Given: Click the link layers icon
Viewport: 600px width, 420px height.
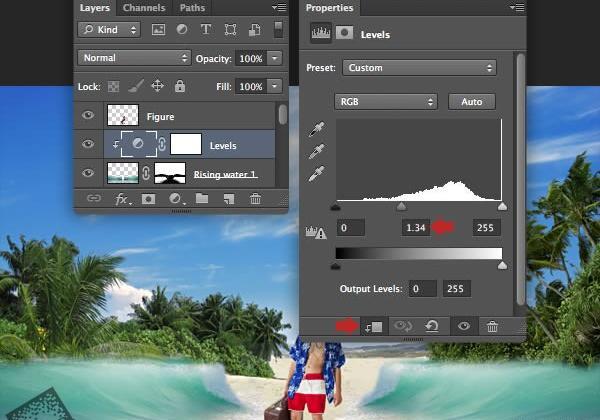Looking at the screenshot, I should (x=94, y=198).
